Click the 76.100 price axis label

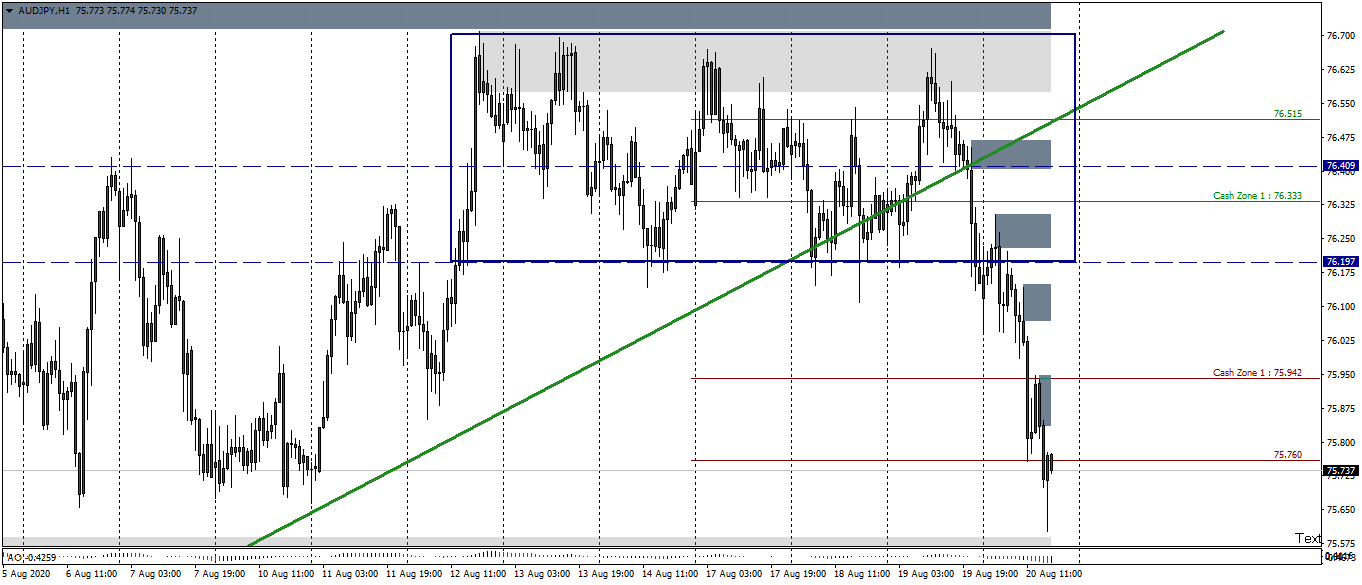1340,307
